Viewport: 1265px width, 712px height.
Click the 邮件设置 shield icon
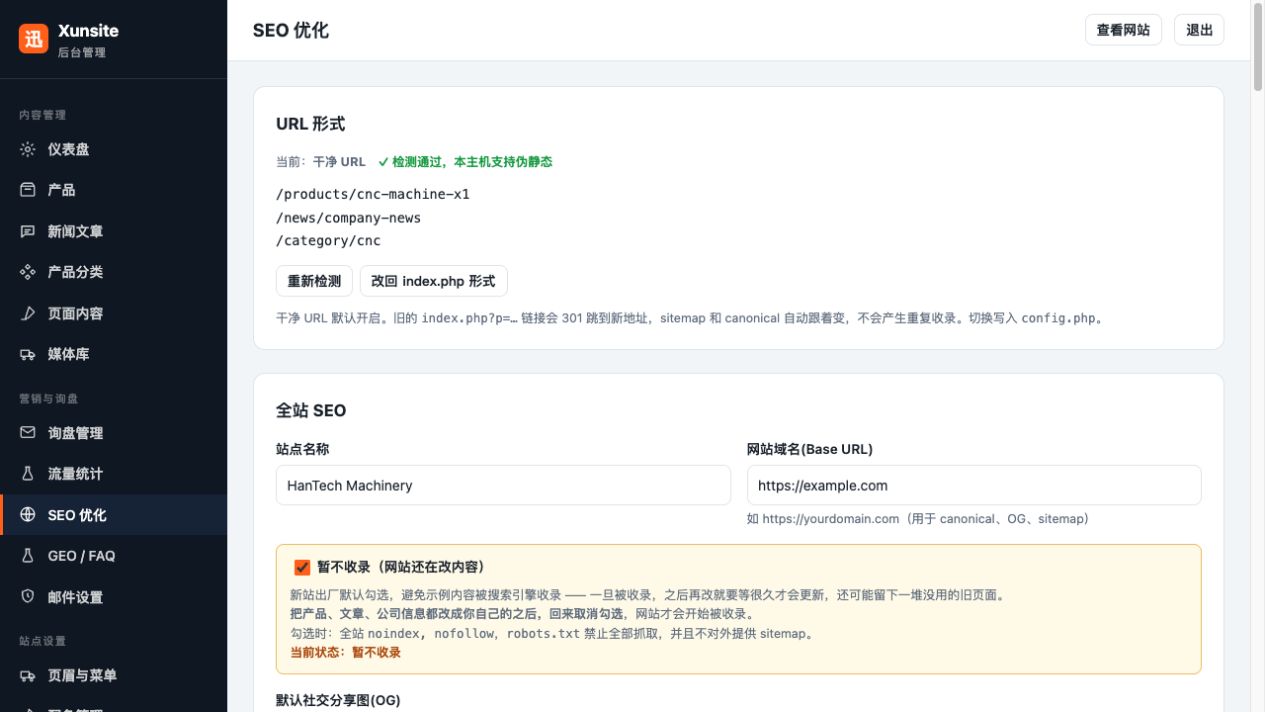28,597
